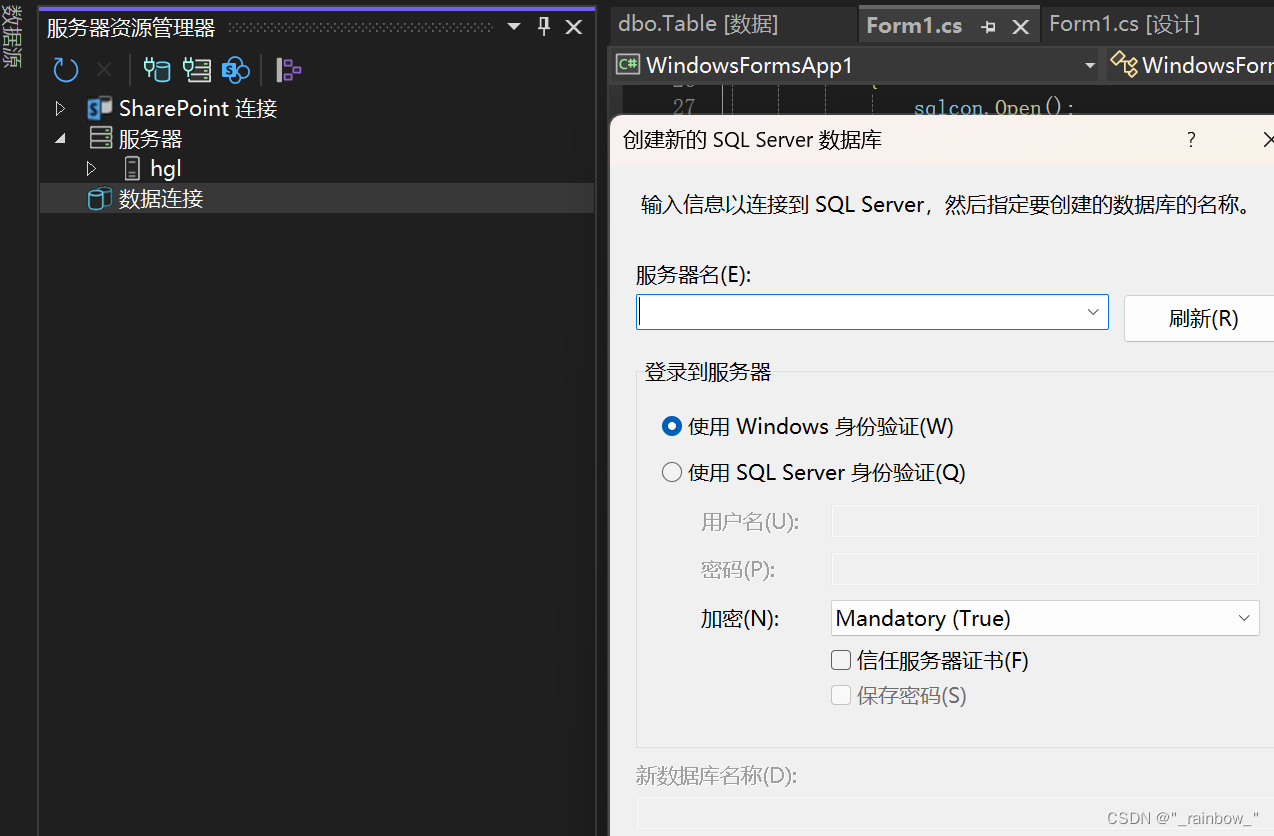Click the Add SharePoint connection icon
The width and height of the screenshot is (1274, 836).
tap(236, 69)
